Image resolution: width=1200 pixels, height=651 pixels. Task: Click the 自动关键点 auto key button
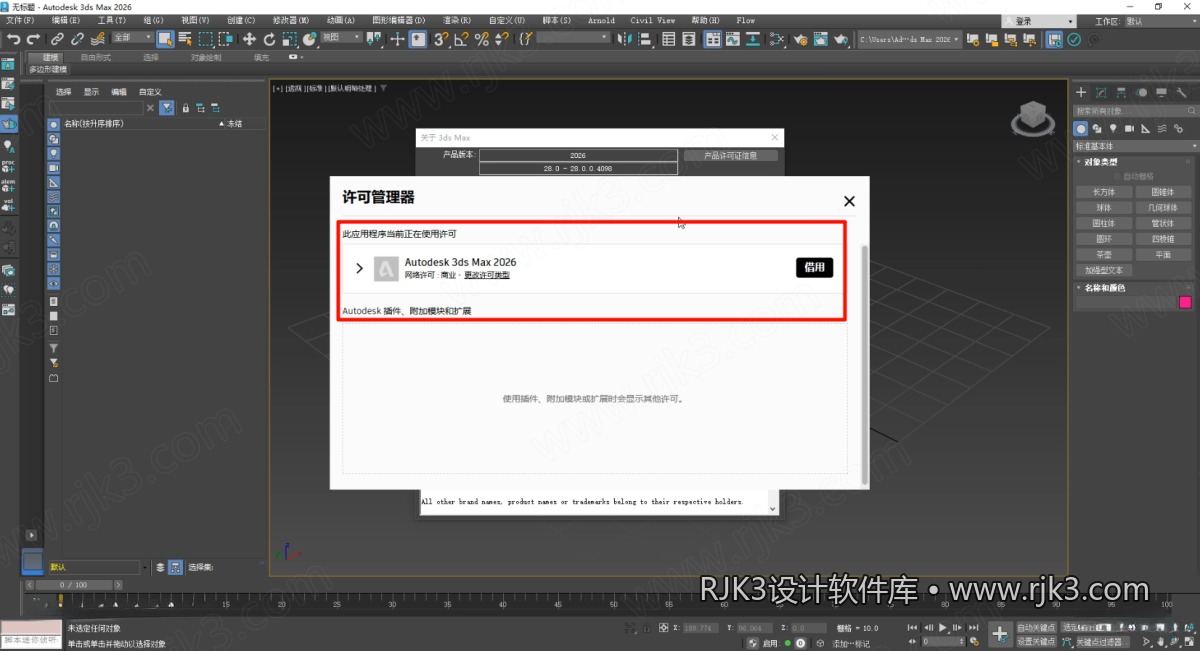point(1037,628)
